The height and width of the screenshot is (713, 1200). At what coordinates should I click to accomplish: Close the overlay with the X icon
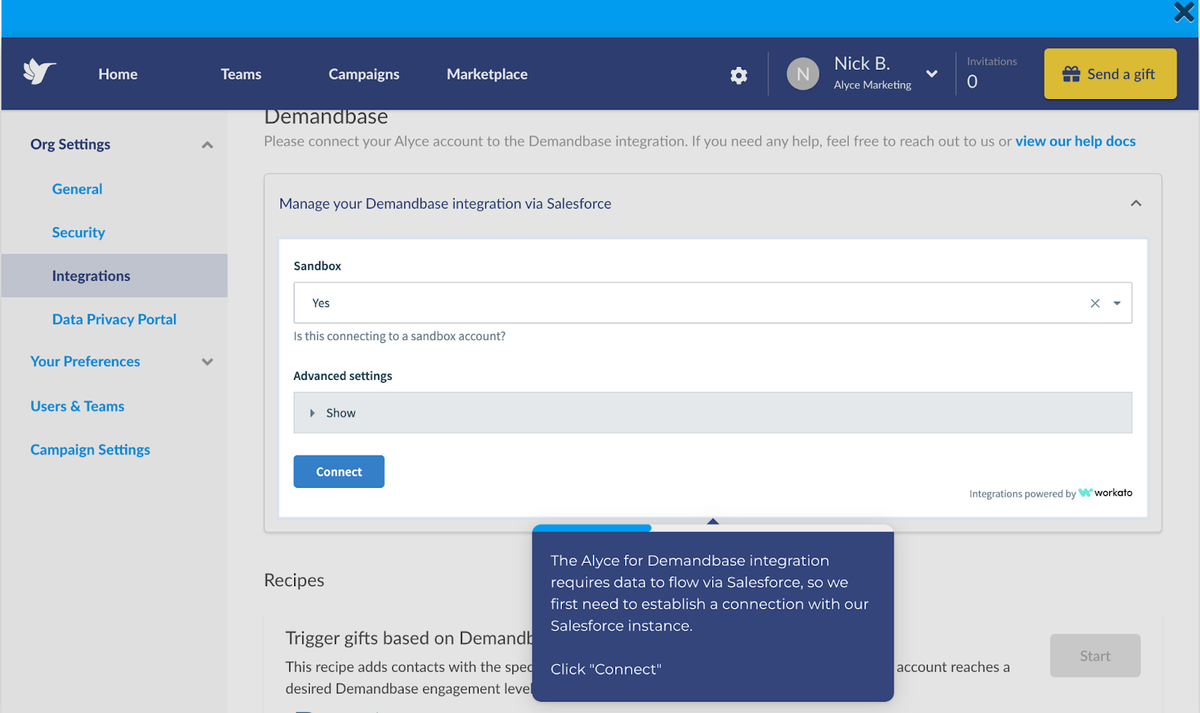pyautogui.click(x=1185, y=12)
